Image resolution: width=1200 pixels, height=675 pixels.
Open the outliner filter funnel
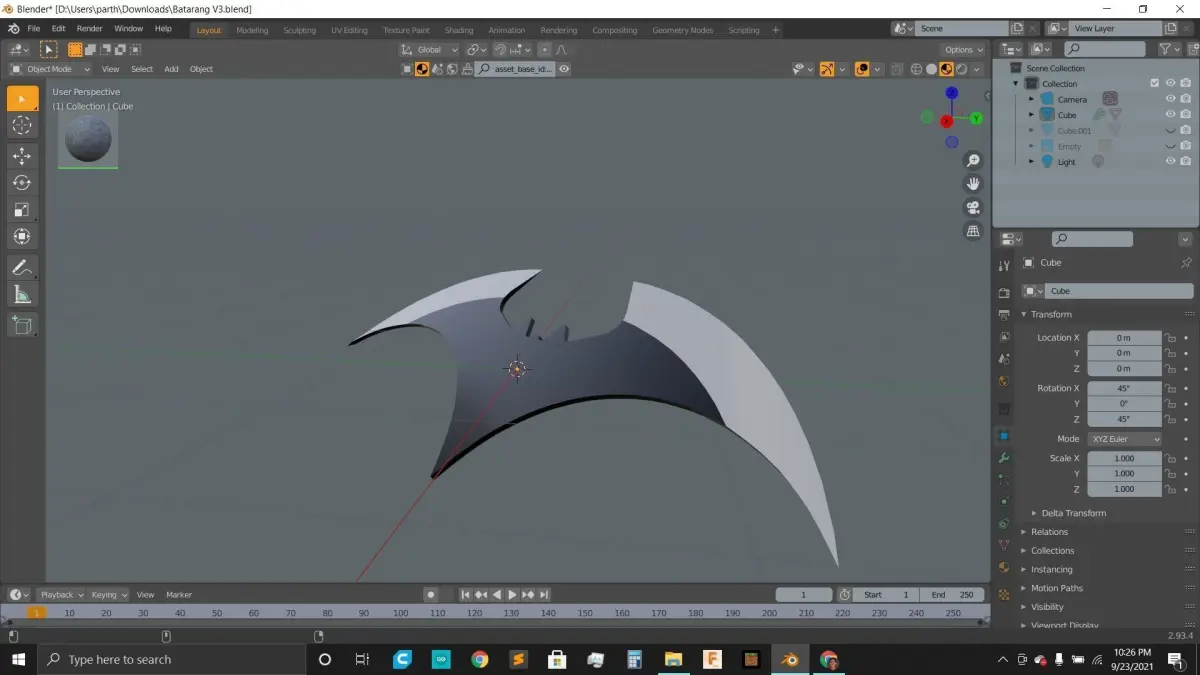pyautogui.click(x=1165, y=49)
